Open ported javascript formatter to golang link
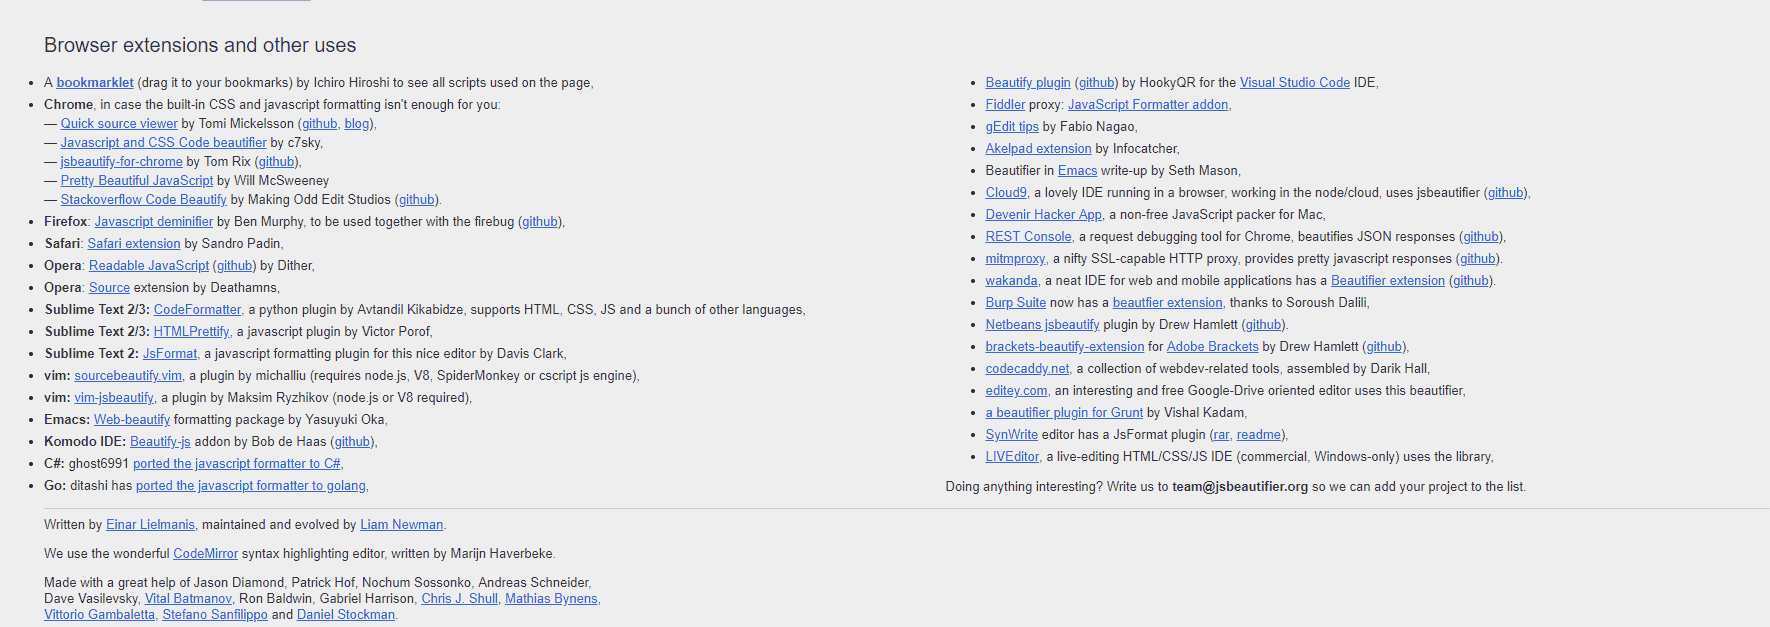Screen dimensions: 1770x627 [251, 486]
